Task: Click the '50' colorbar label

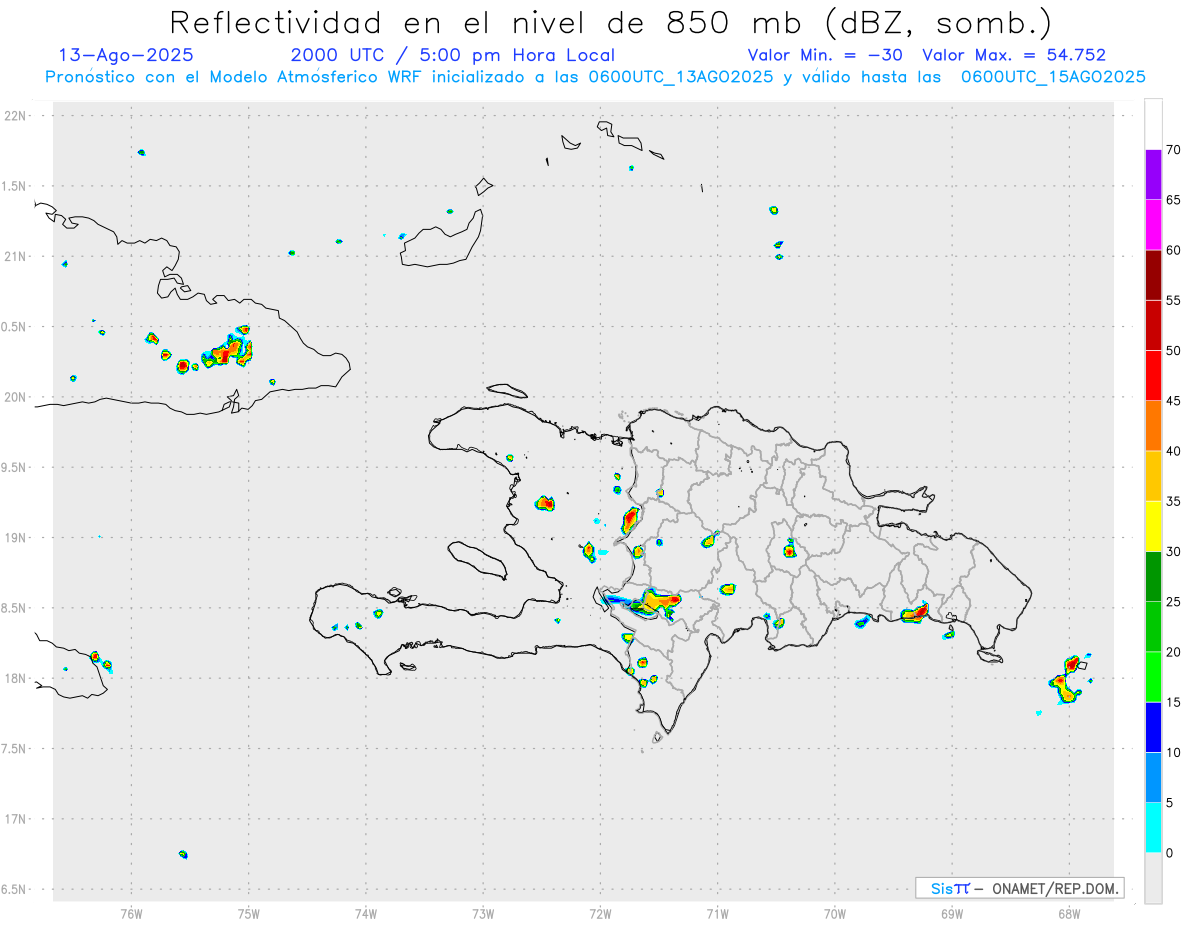Action: (1173, 350)
